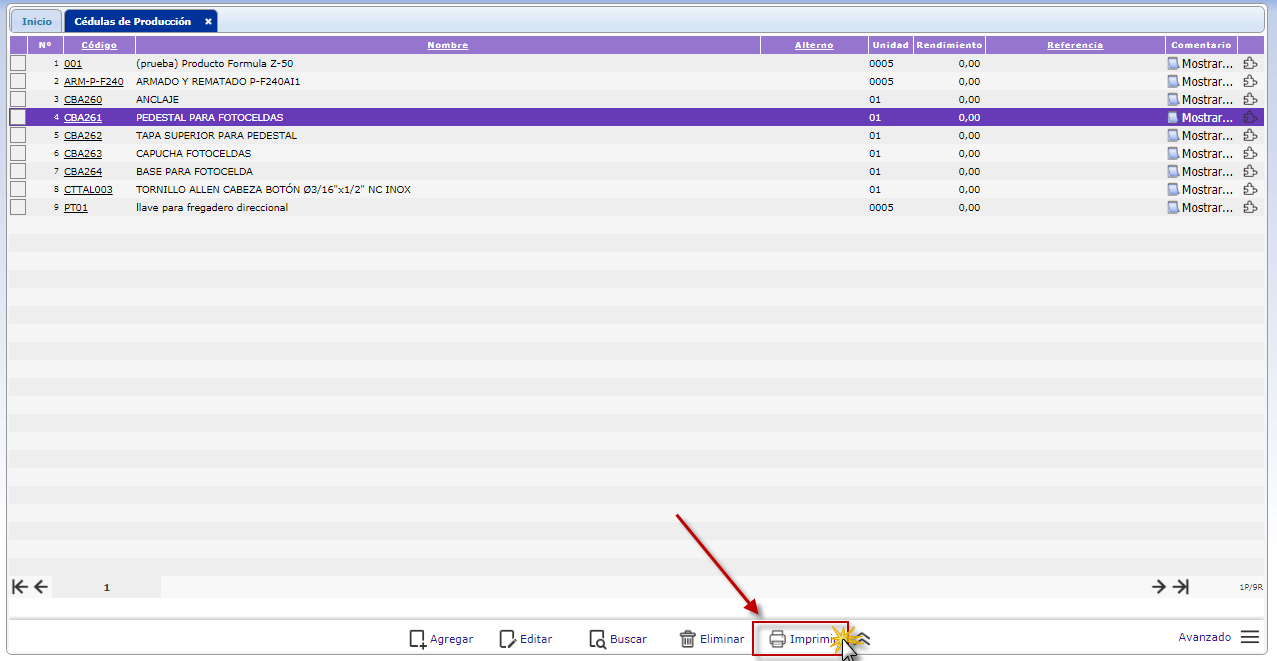Viewport: 1277px width, 661px height.
Task: Click the Imprimir printer icon
Action: tap(777, 639)
